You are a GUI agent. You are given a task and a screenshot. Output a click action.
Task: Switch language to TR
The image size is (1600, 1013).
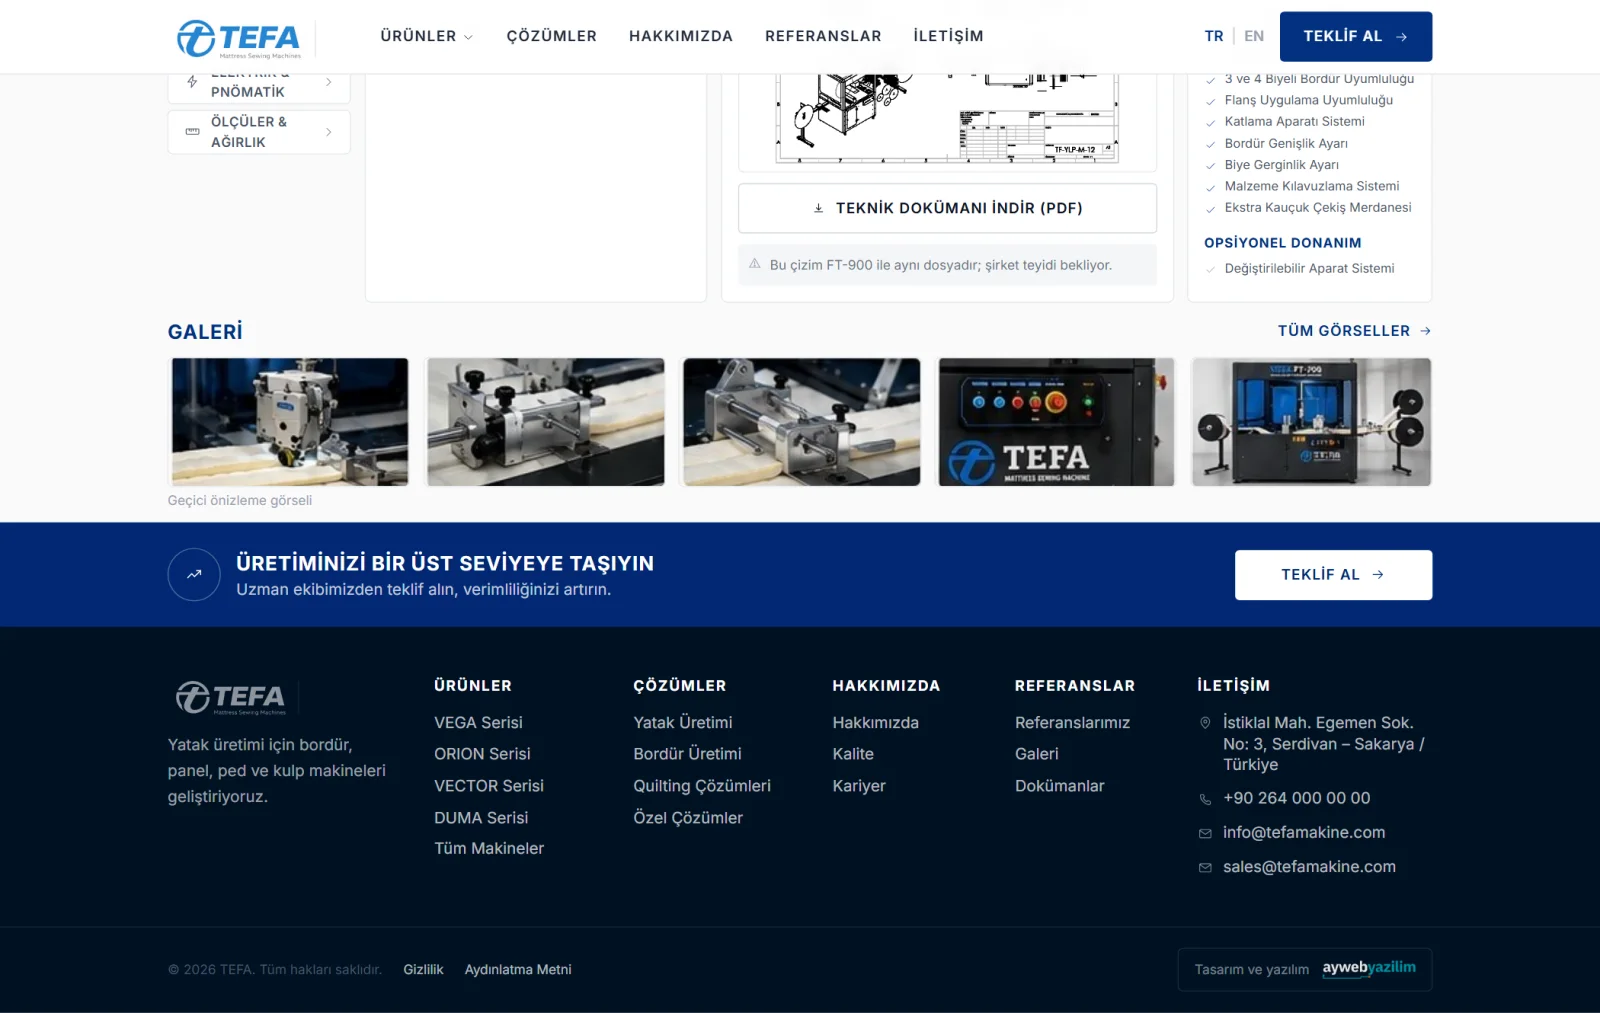pyautogui.click(x=1214, y=36)
